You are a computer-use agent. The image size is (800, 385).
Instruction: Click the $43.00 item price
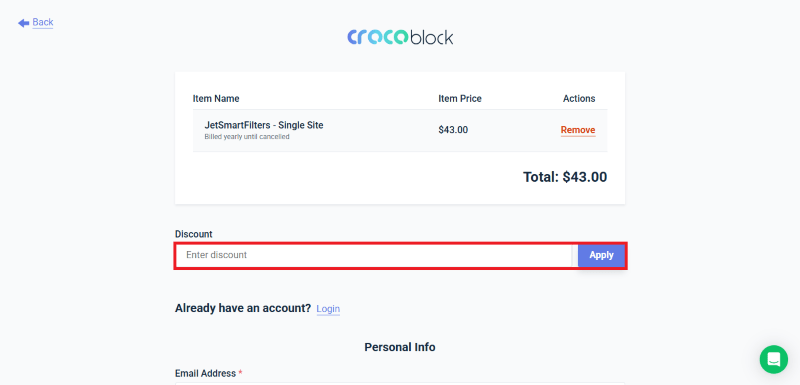(x=453, y=130)
